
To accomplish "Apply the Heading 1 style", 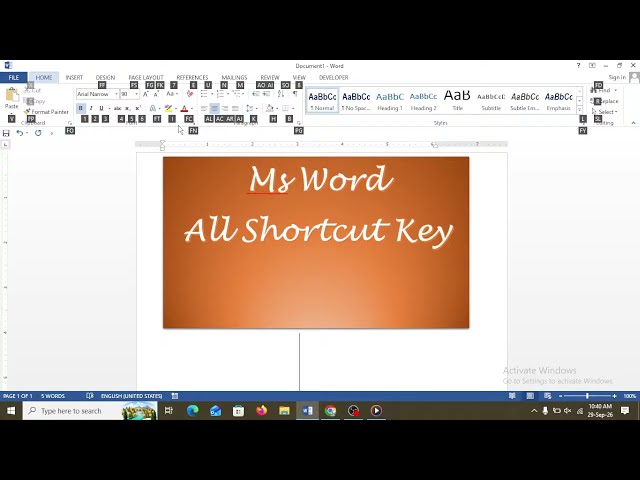I will (390, 100).
